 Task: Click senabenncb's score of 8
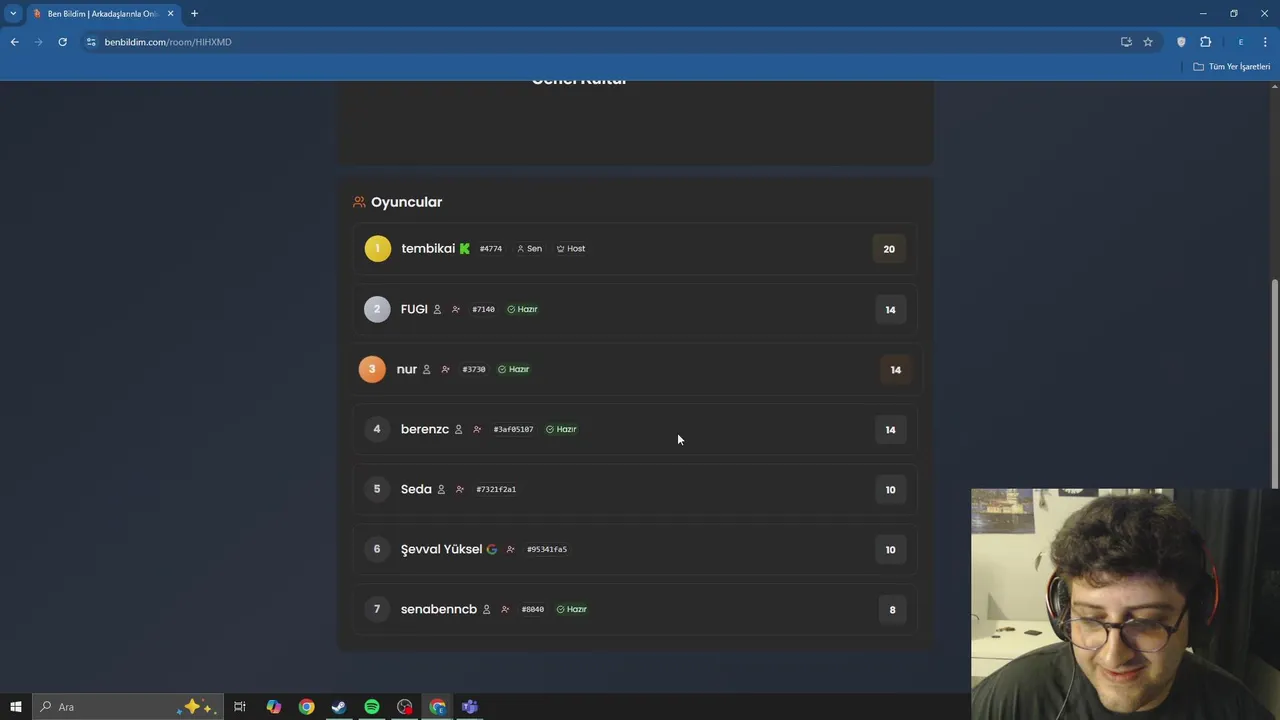click(893, 610)
